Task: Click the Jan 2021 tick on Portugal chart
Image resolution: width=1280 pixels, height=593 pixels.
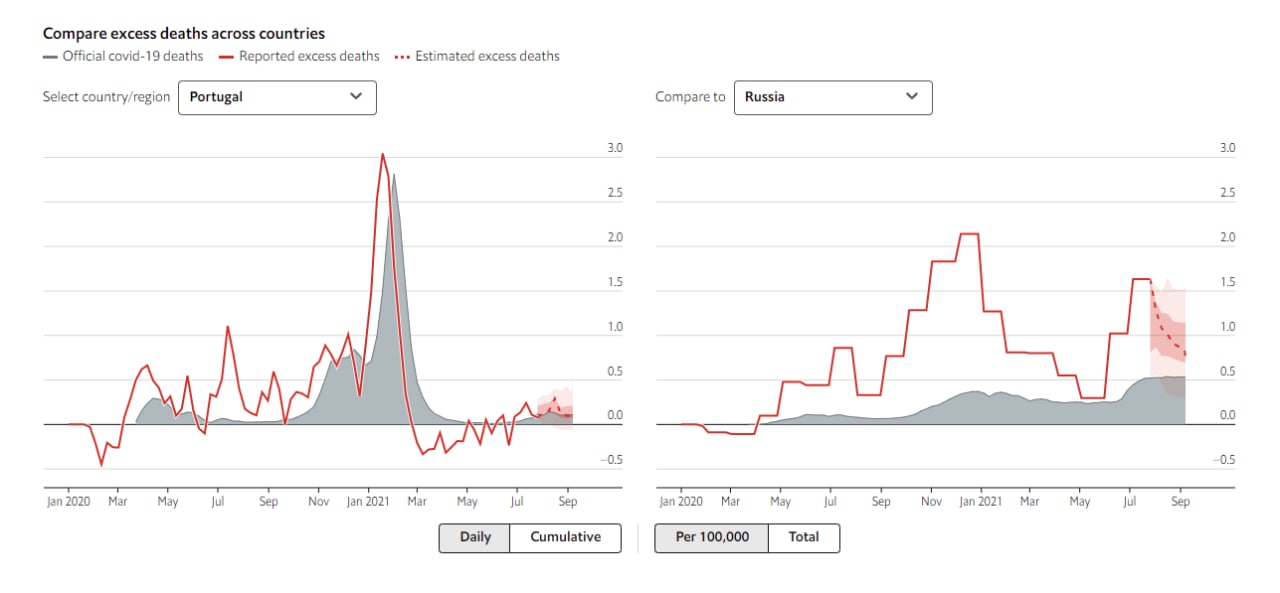Action: (371, 501)
